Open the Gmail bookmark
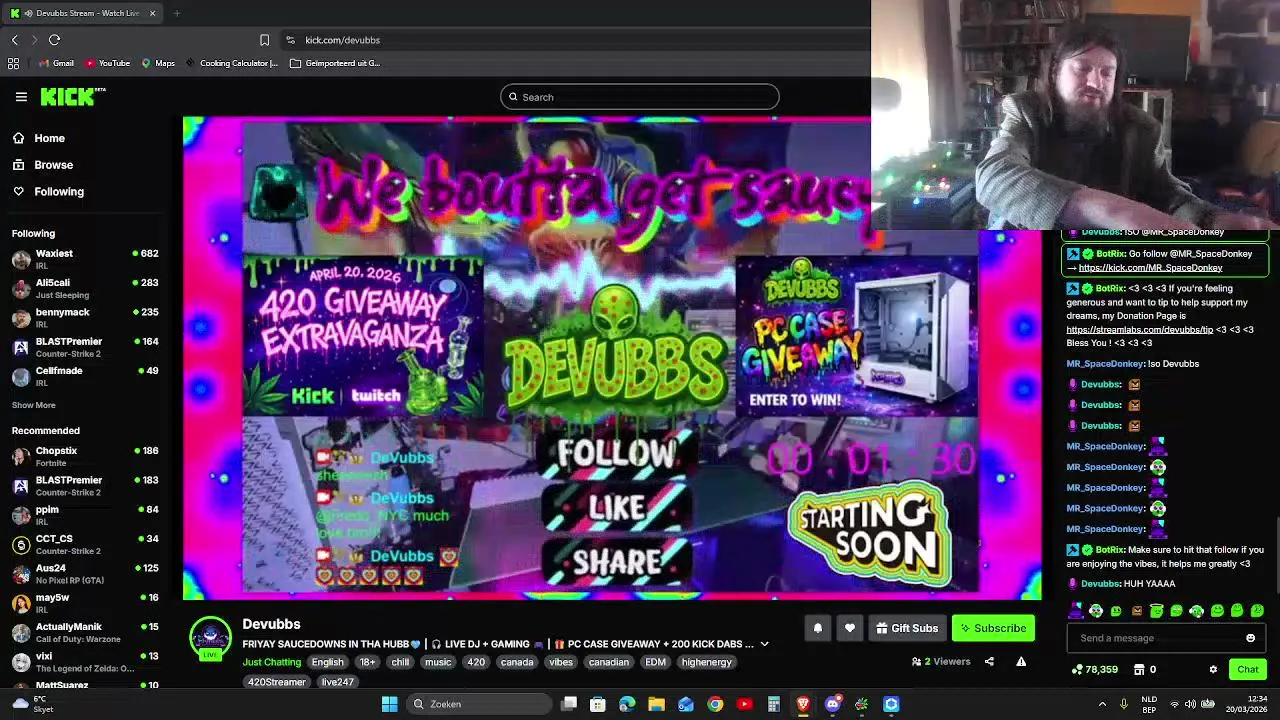 56,63
